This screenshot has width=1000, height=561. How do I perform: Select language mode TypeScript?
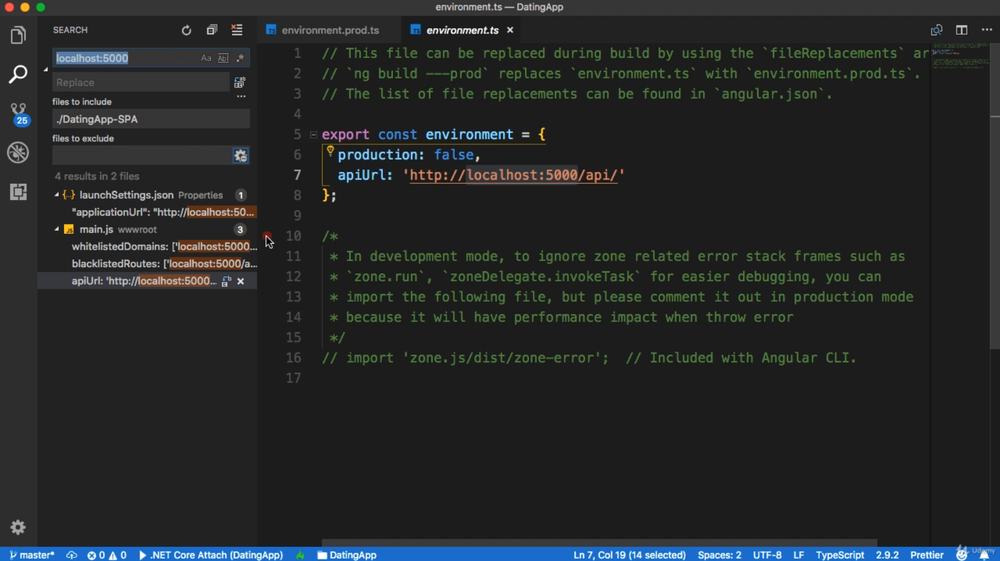(x=840, y=555)
